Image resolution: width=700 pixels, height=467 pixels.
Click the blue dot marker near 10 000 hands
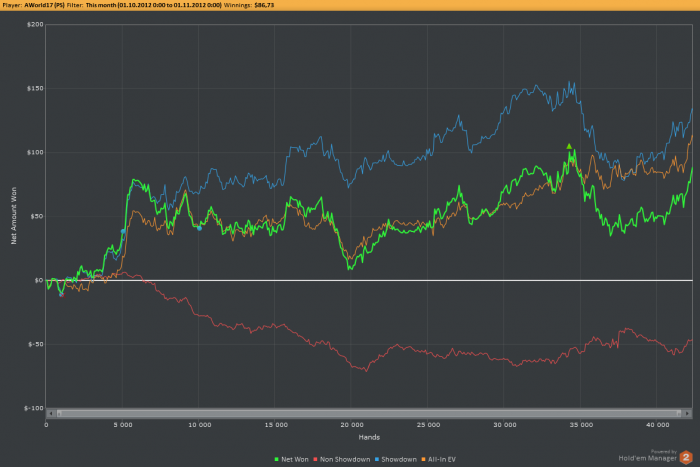point(199,228)
